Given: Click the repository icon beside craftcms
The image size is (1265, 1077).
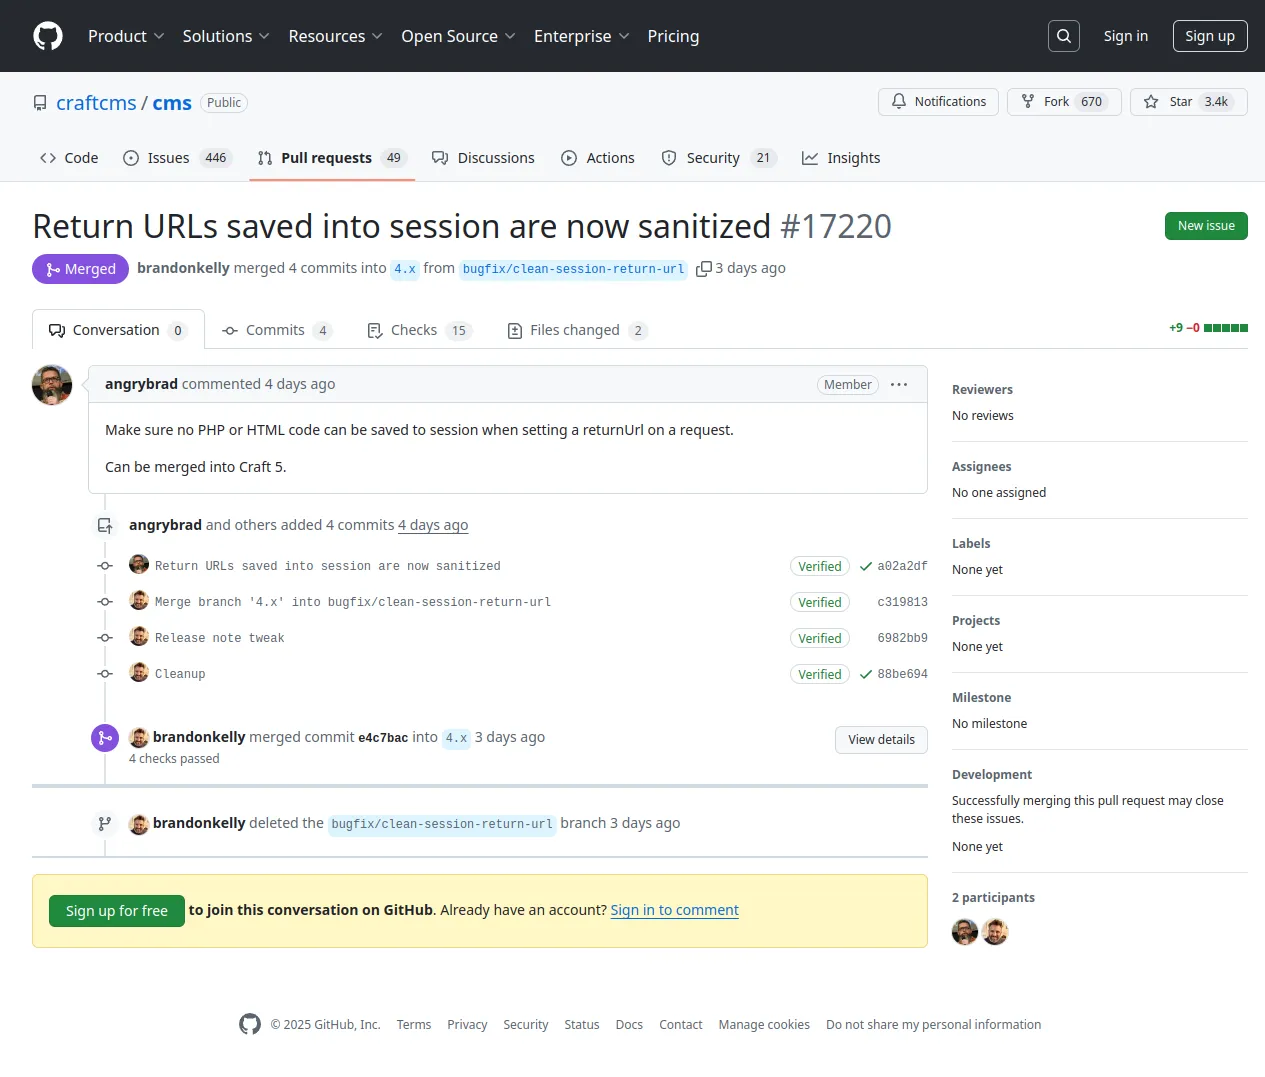Looking at the screenshot, I should 40,103.
